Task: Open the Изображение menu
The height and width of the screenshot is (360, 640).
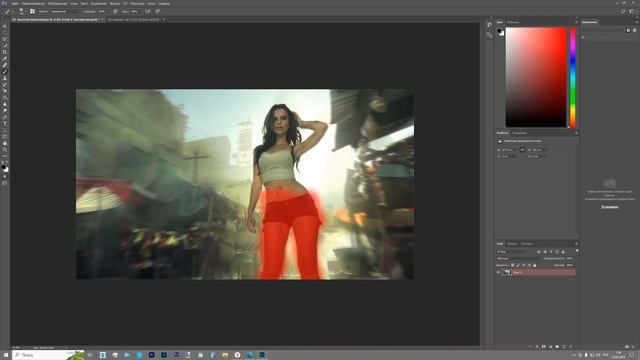Action: point(57,3)
